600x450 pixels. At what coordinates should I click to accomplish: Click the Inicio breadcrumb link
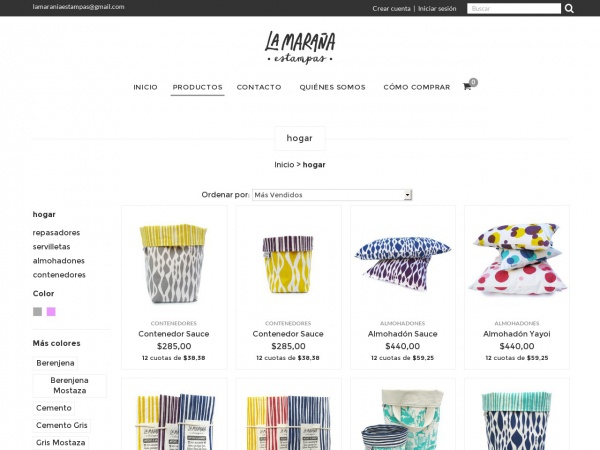tap(284, 165)
